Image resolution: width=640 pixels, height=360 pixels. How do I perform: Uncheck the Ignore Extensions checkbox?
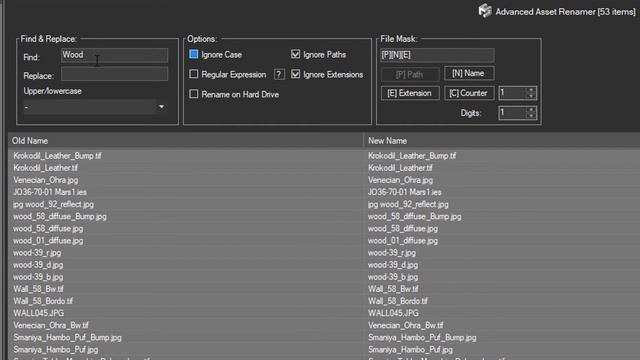pos(296,74)
